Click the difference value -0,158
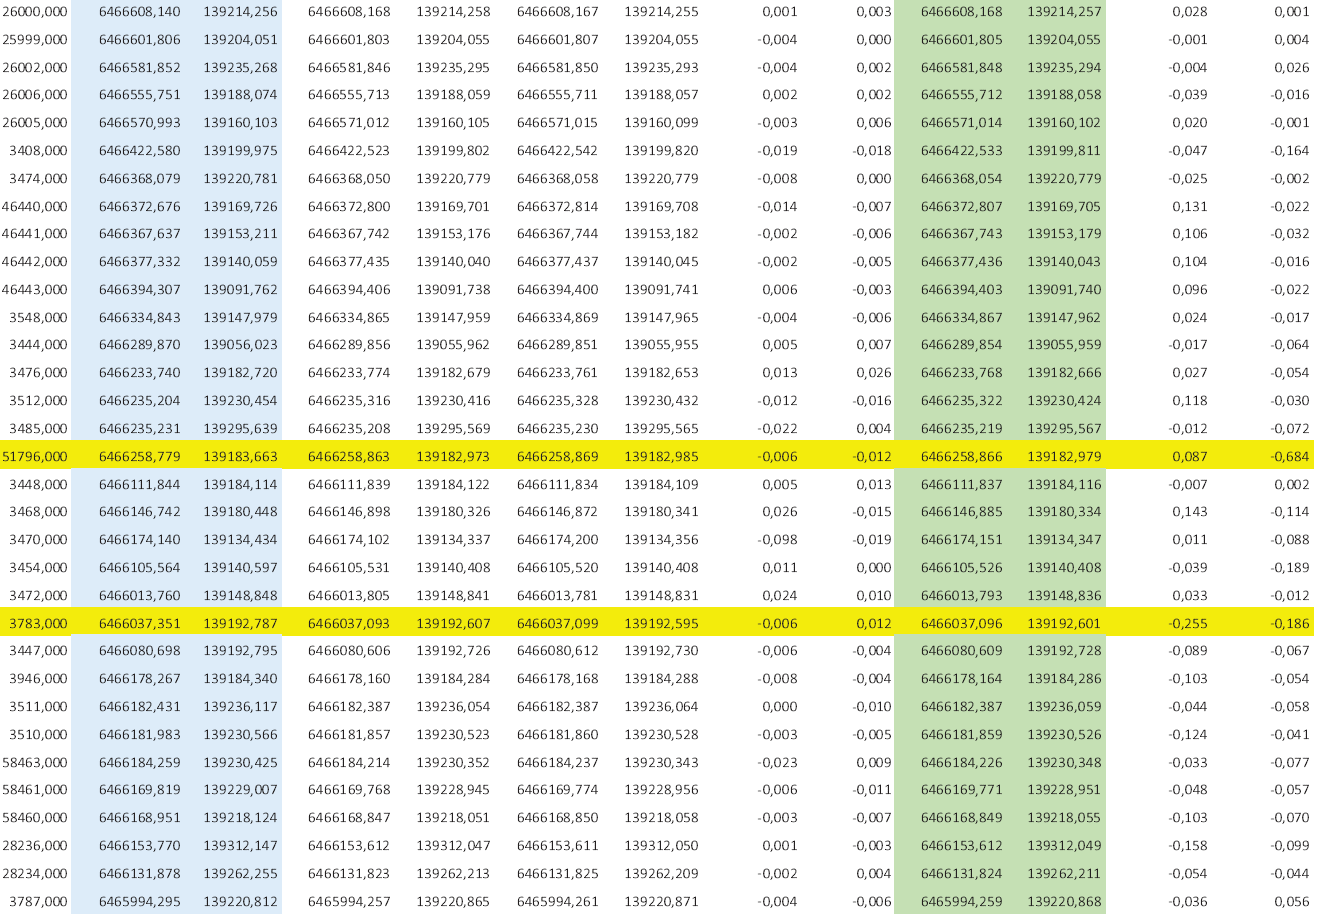Screen dimensions: 1320x916 (1187, 846)
